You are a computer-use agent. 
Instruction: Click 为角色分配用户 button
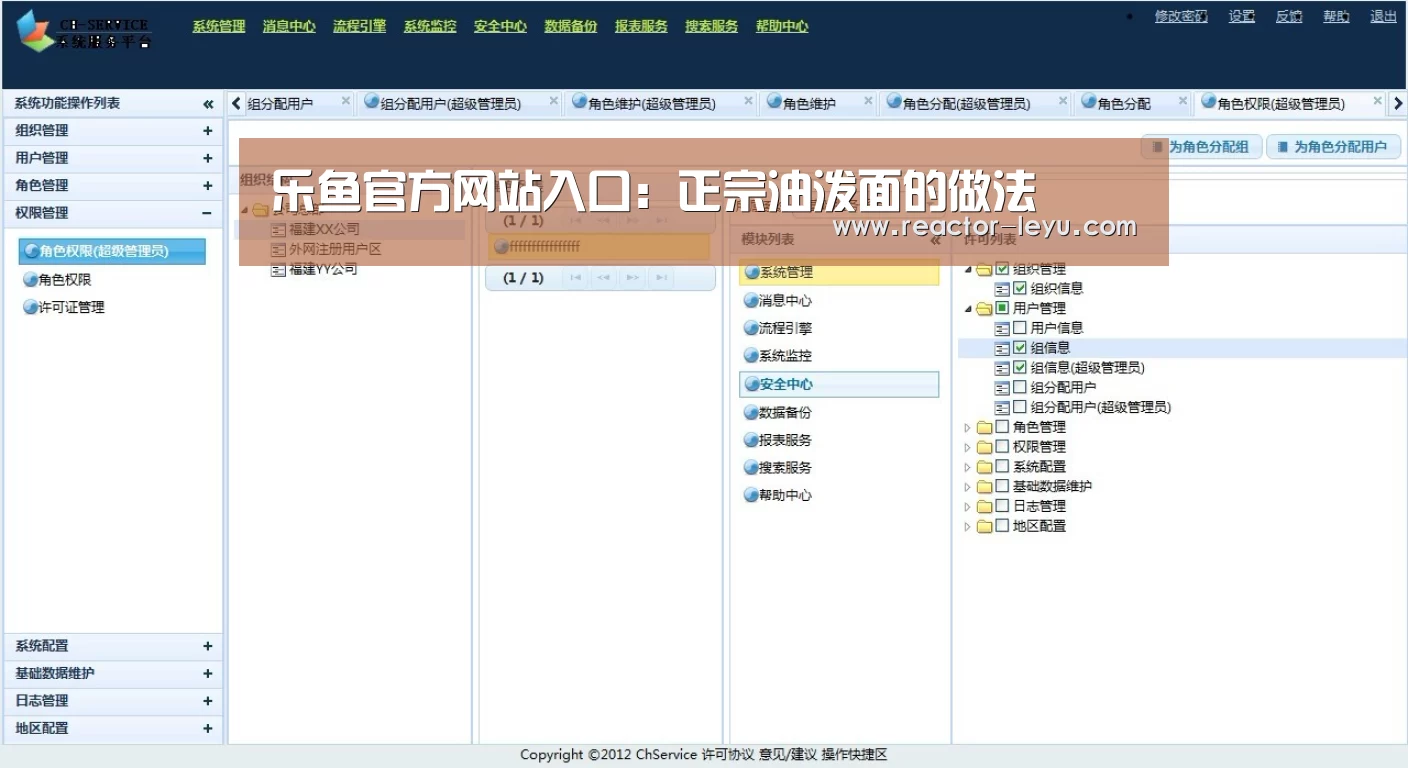(1333, 147)
